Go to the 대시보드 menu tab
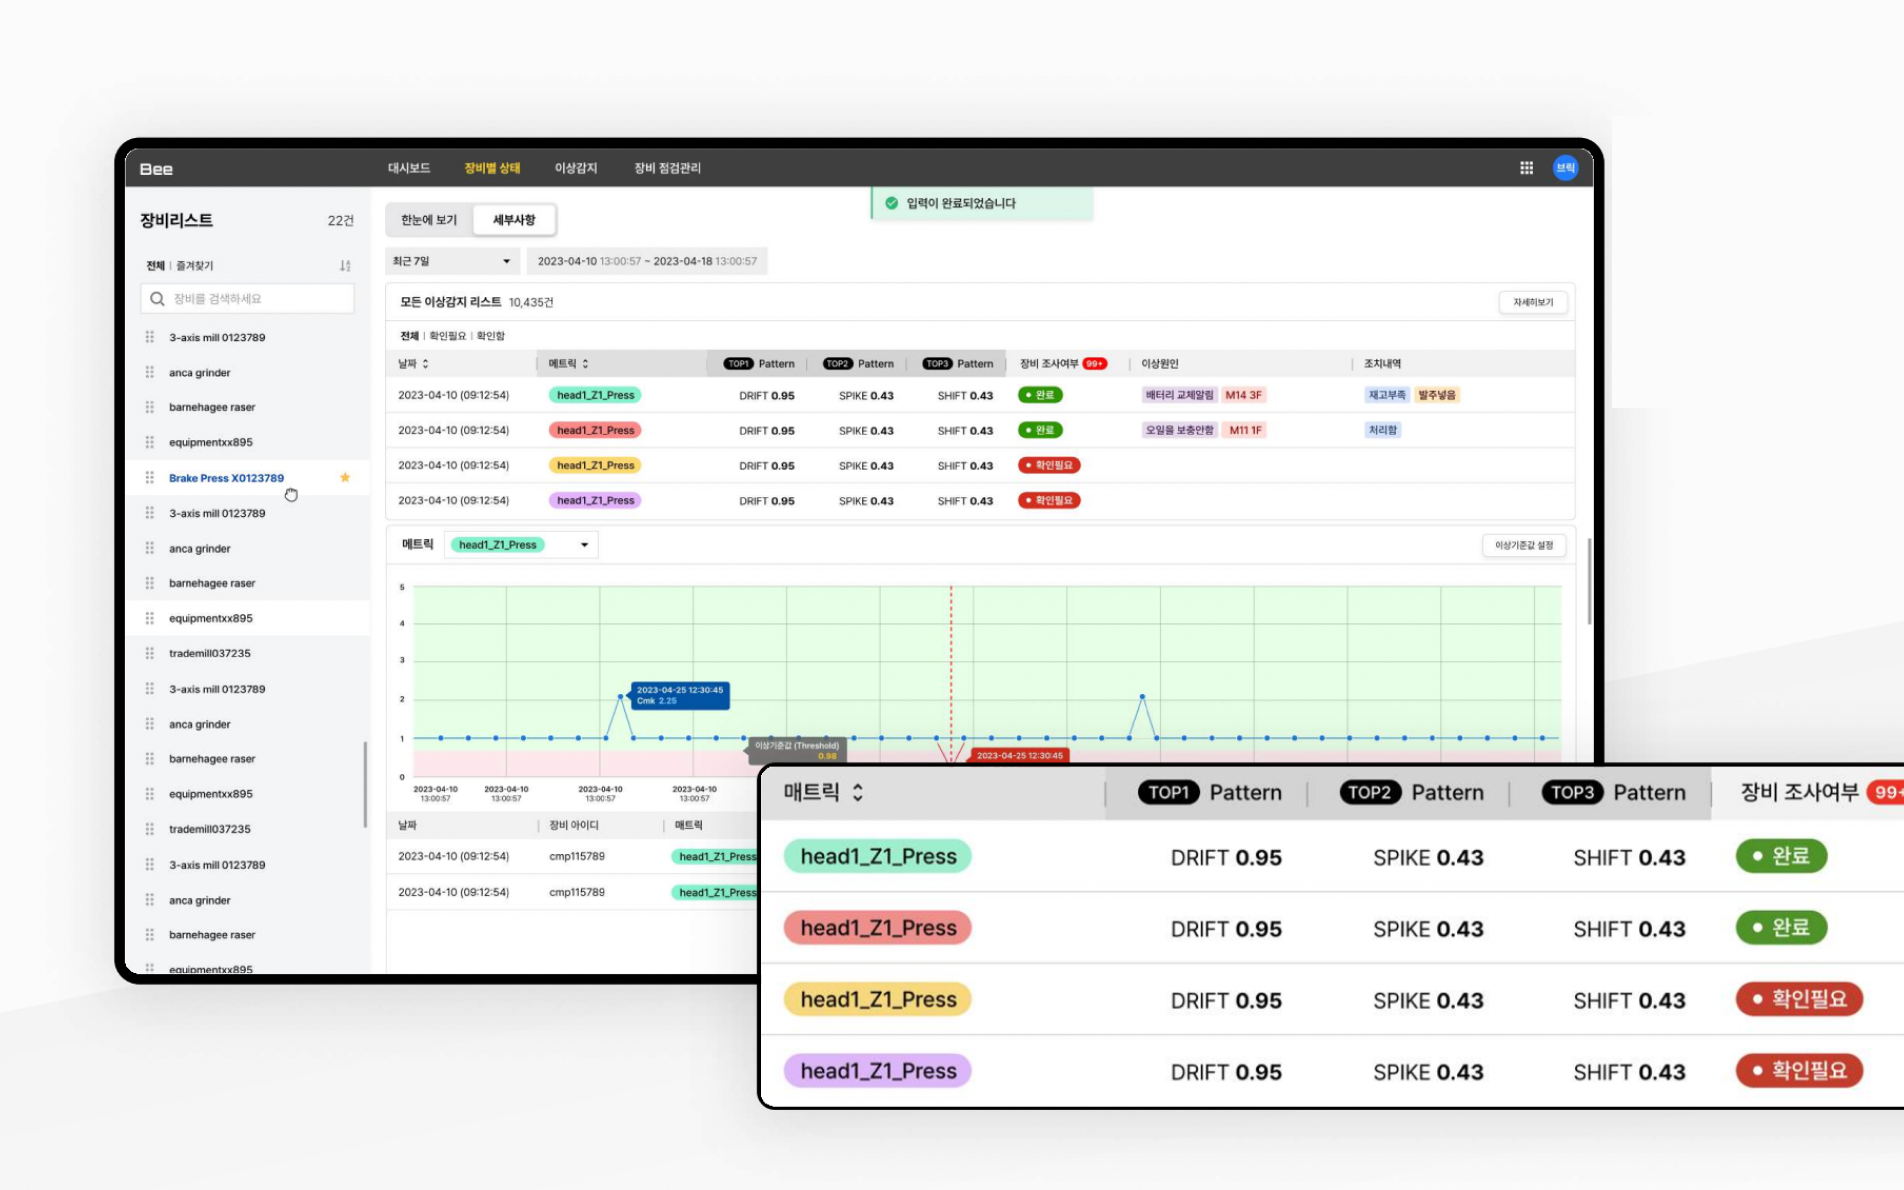The width and height of the screenshot is (1904, 1190). click(x=409, y=168)
